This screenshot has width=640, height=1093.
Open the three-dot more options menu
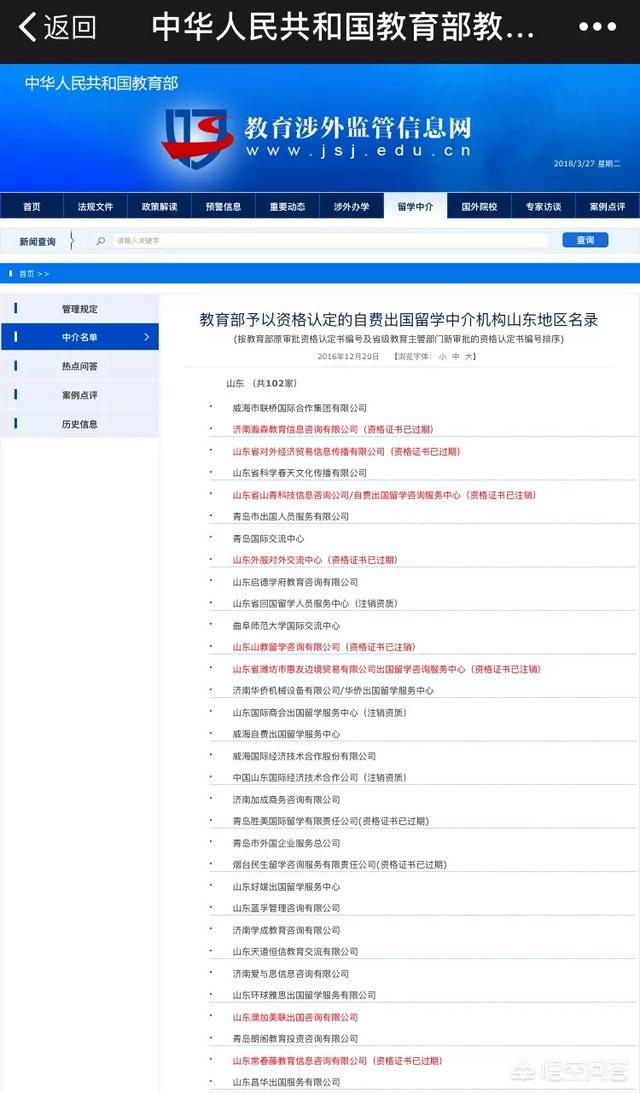pyautogui.click(x=597, y=27)
